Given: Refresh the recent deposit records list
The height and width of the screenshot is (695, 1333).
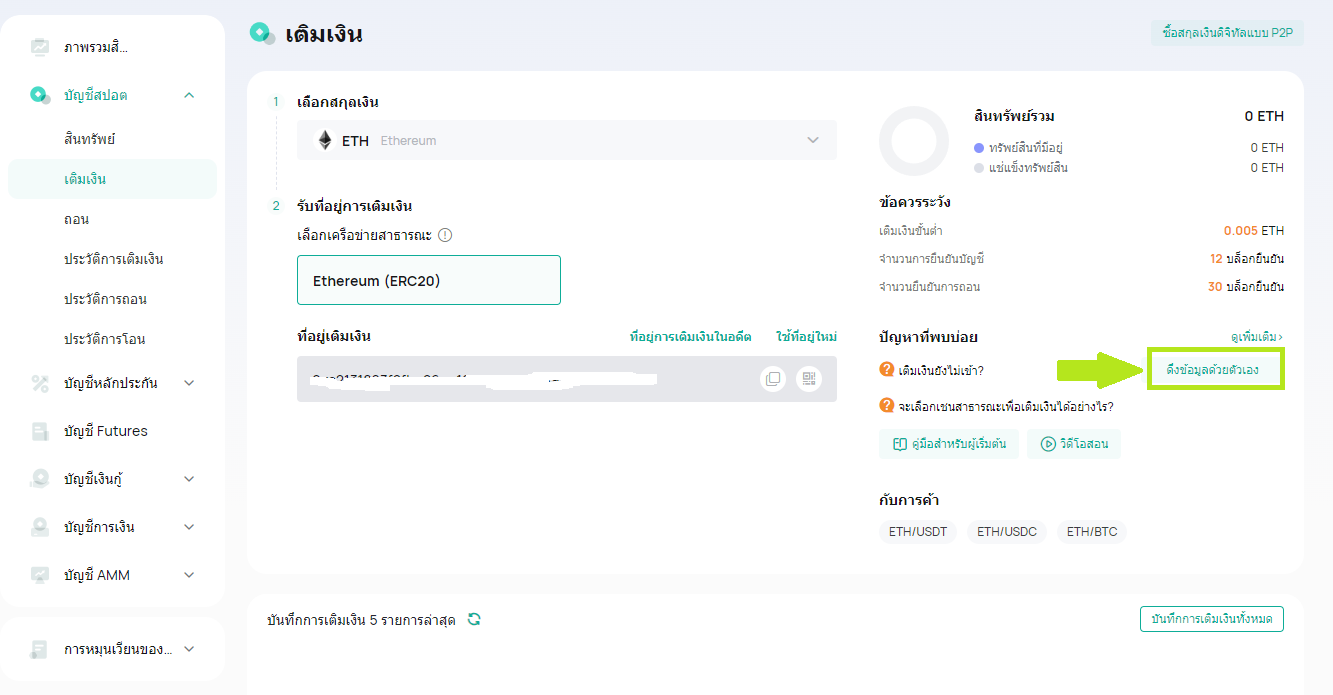Looking at the screenshot, I should [474, 619].
